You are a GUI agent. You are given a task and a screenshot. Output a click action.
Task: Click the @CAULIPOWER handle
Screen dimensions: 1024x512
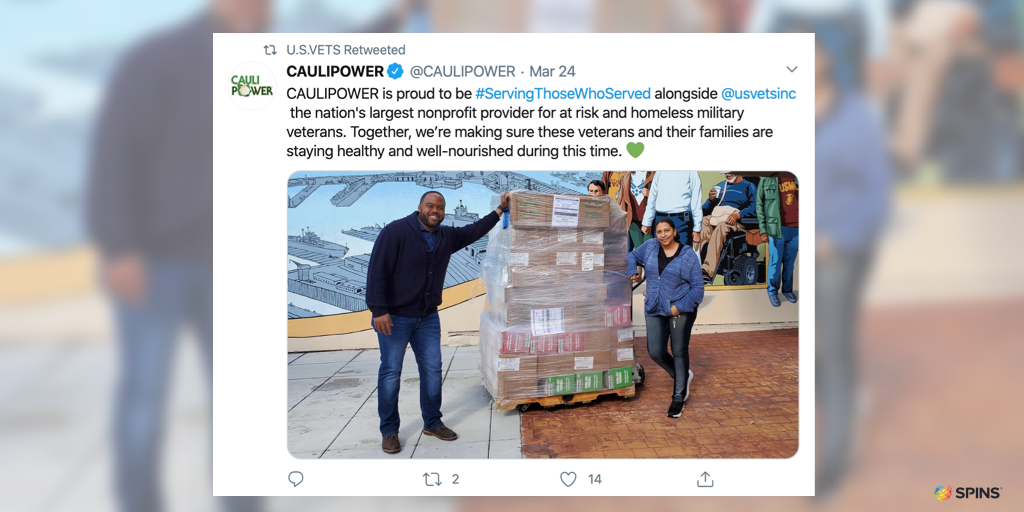[462, 71]
